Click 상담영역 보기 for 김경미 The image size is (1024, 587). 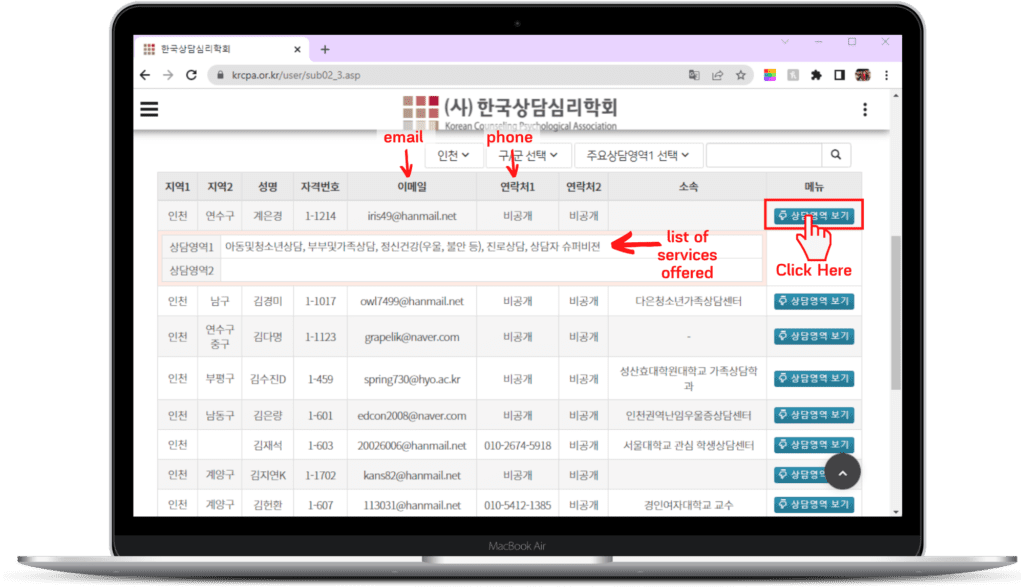pyautogui.click(x=814, y=301)
